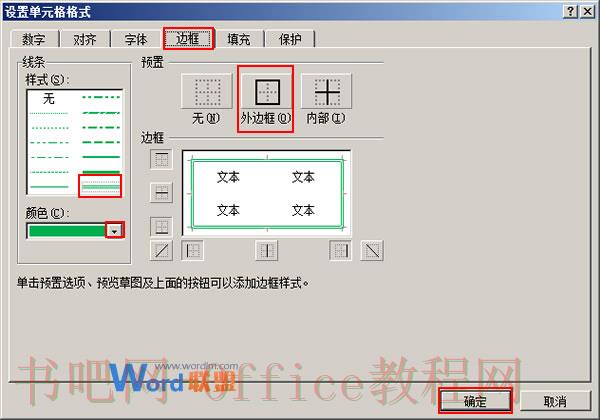Toggle the diagonal up border button
Screen dimensions: 600x420
click(x=161, y=251)
